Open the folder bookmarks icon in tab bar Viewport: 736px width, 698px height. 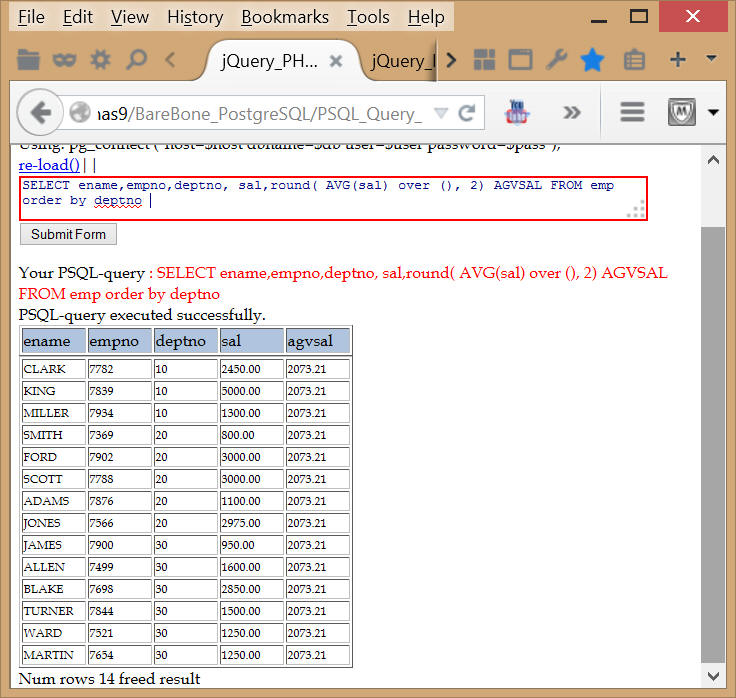28,60
